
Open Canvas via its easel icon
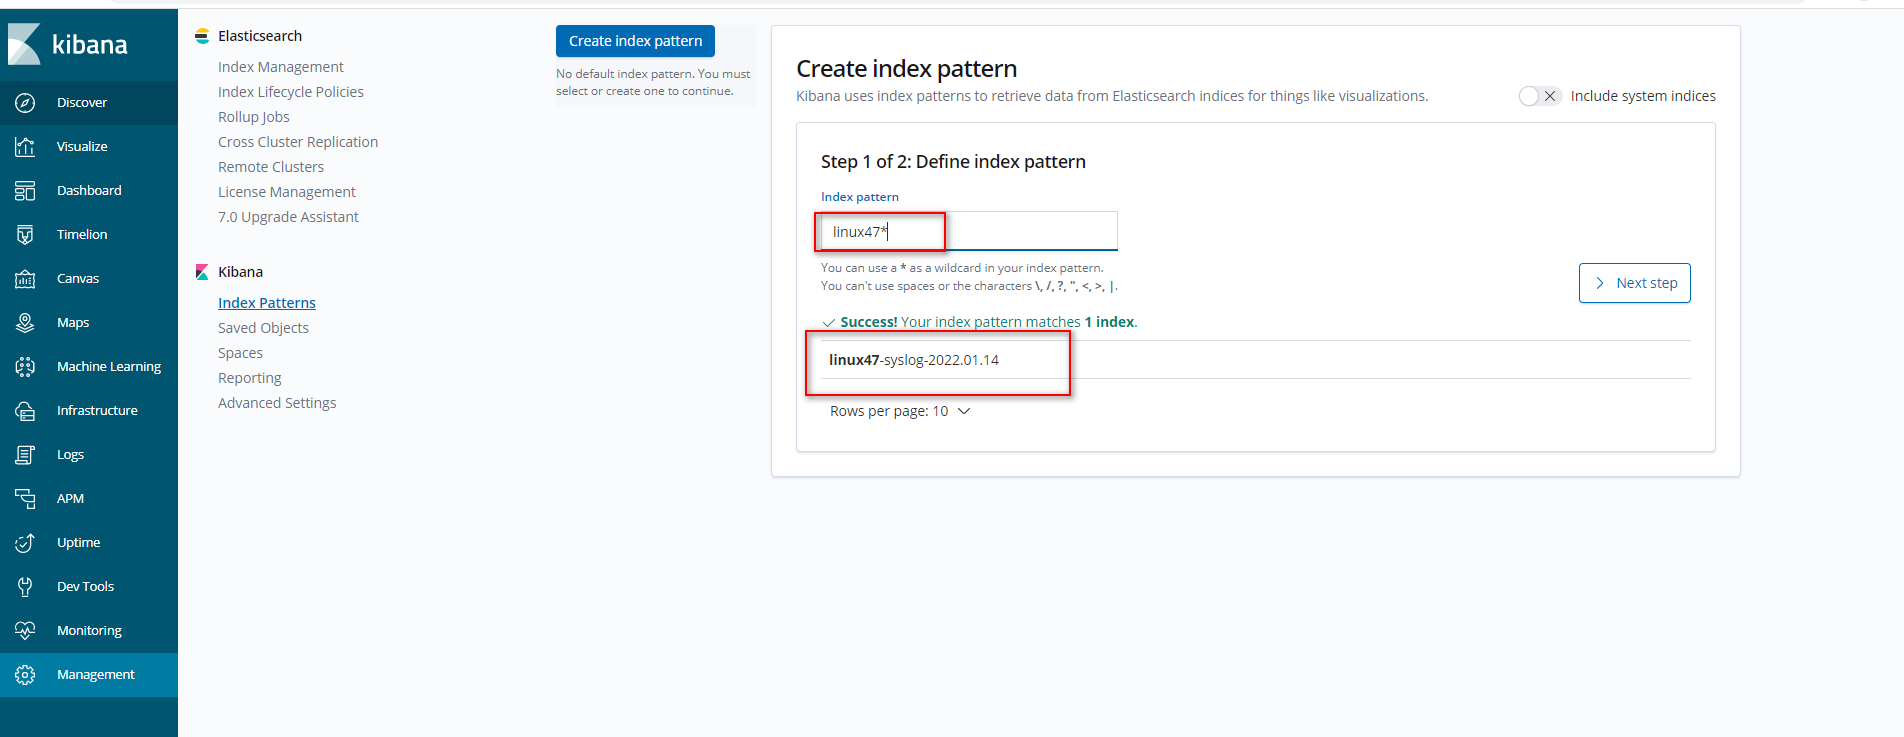(x=25, y=278)
